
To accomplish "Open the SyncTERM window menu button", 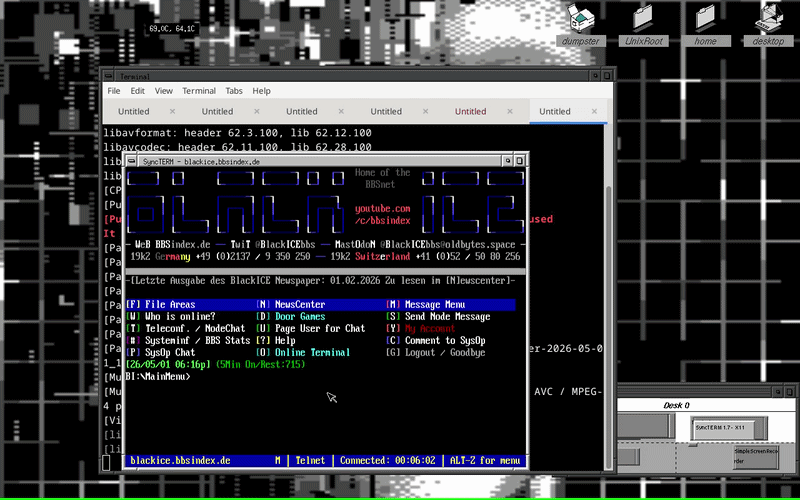I will pyautogui.click(x=132, y=161).
